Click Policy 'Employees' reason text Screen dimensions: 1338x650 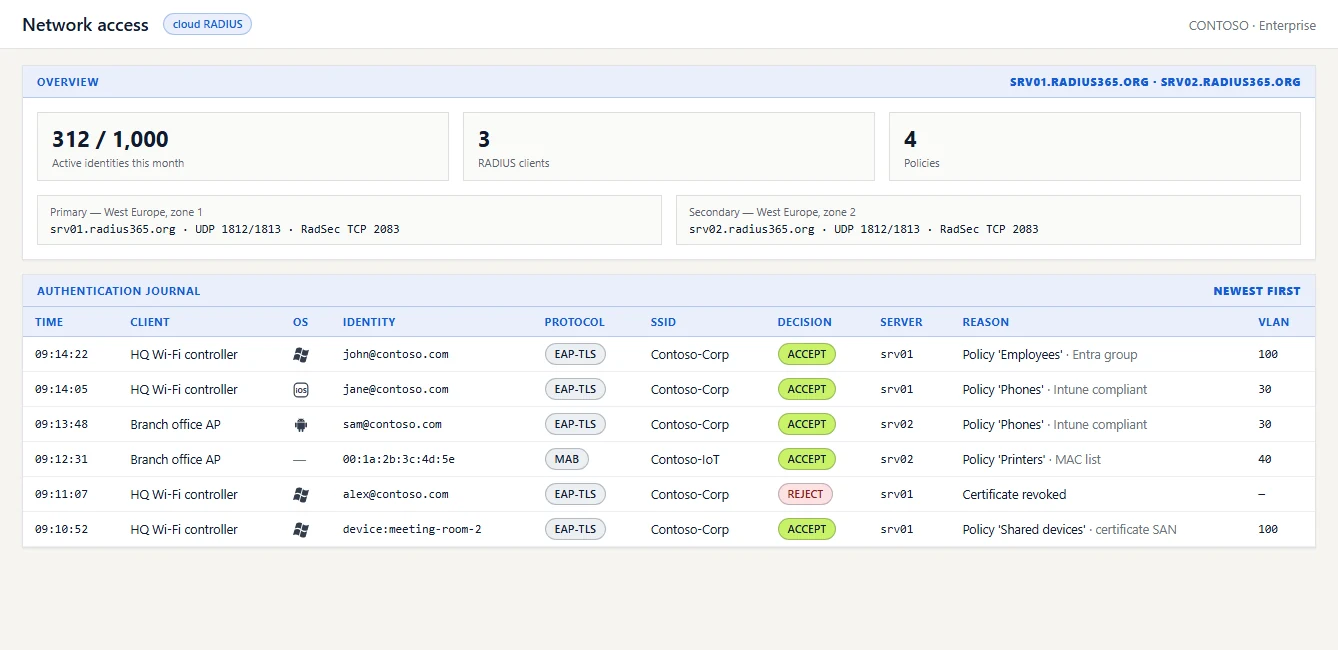[1050, 354]
